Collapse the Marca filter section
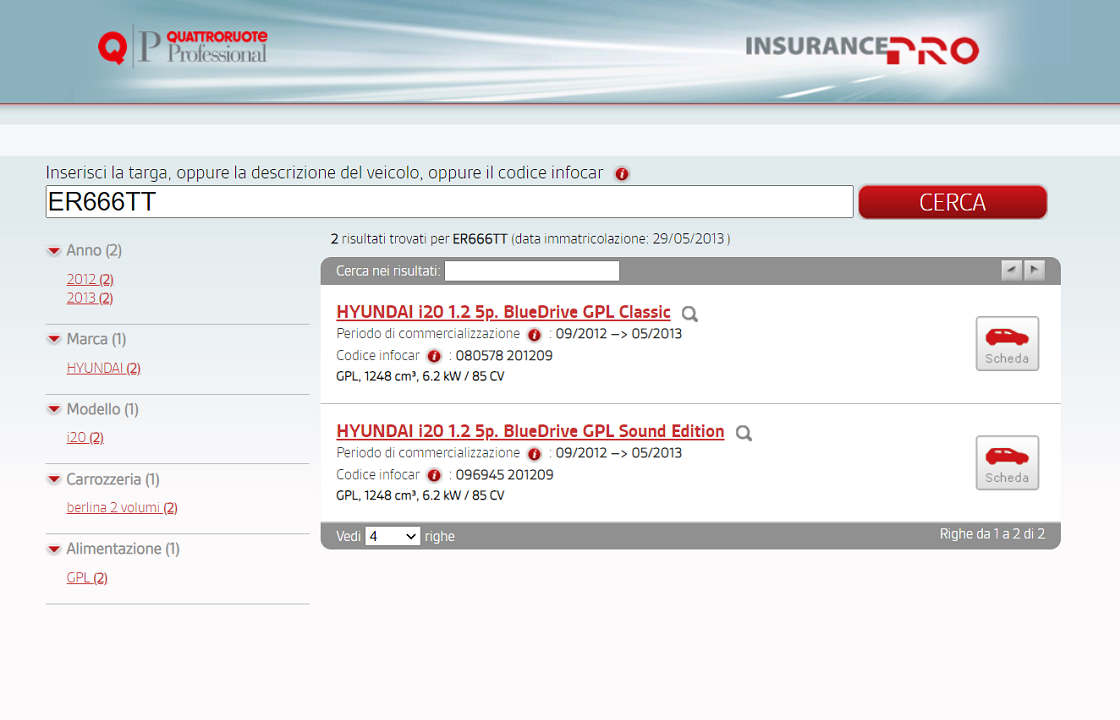Viewport: 1120px width, 720px height. tap(54, 339)
